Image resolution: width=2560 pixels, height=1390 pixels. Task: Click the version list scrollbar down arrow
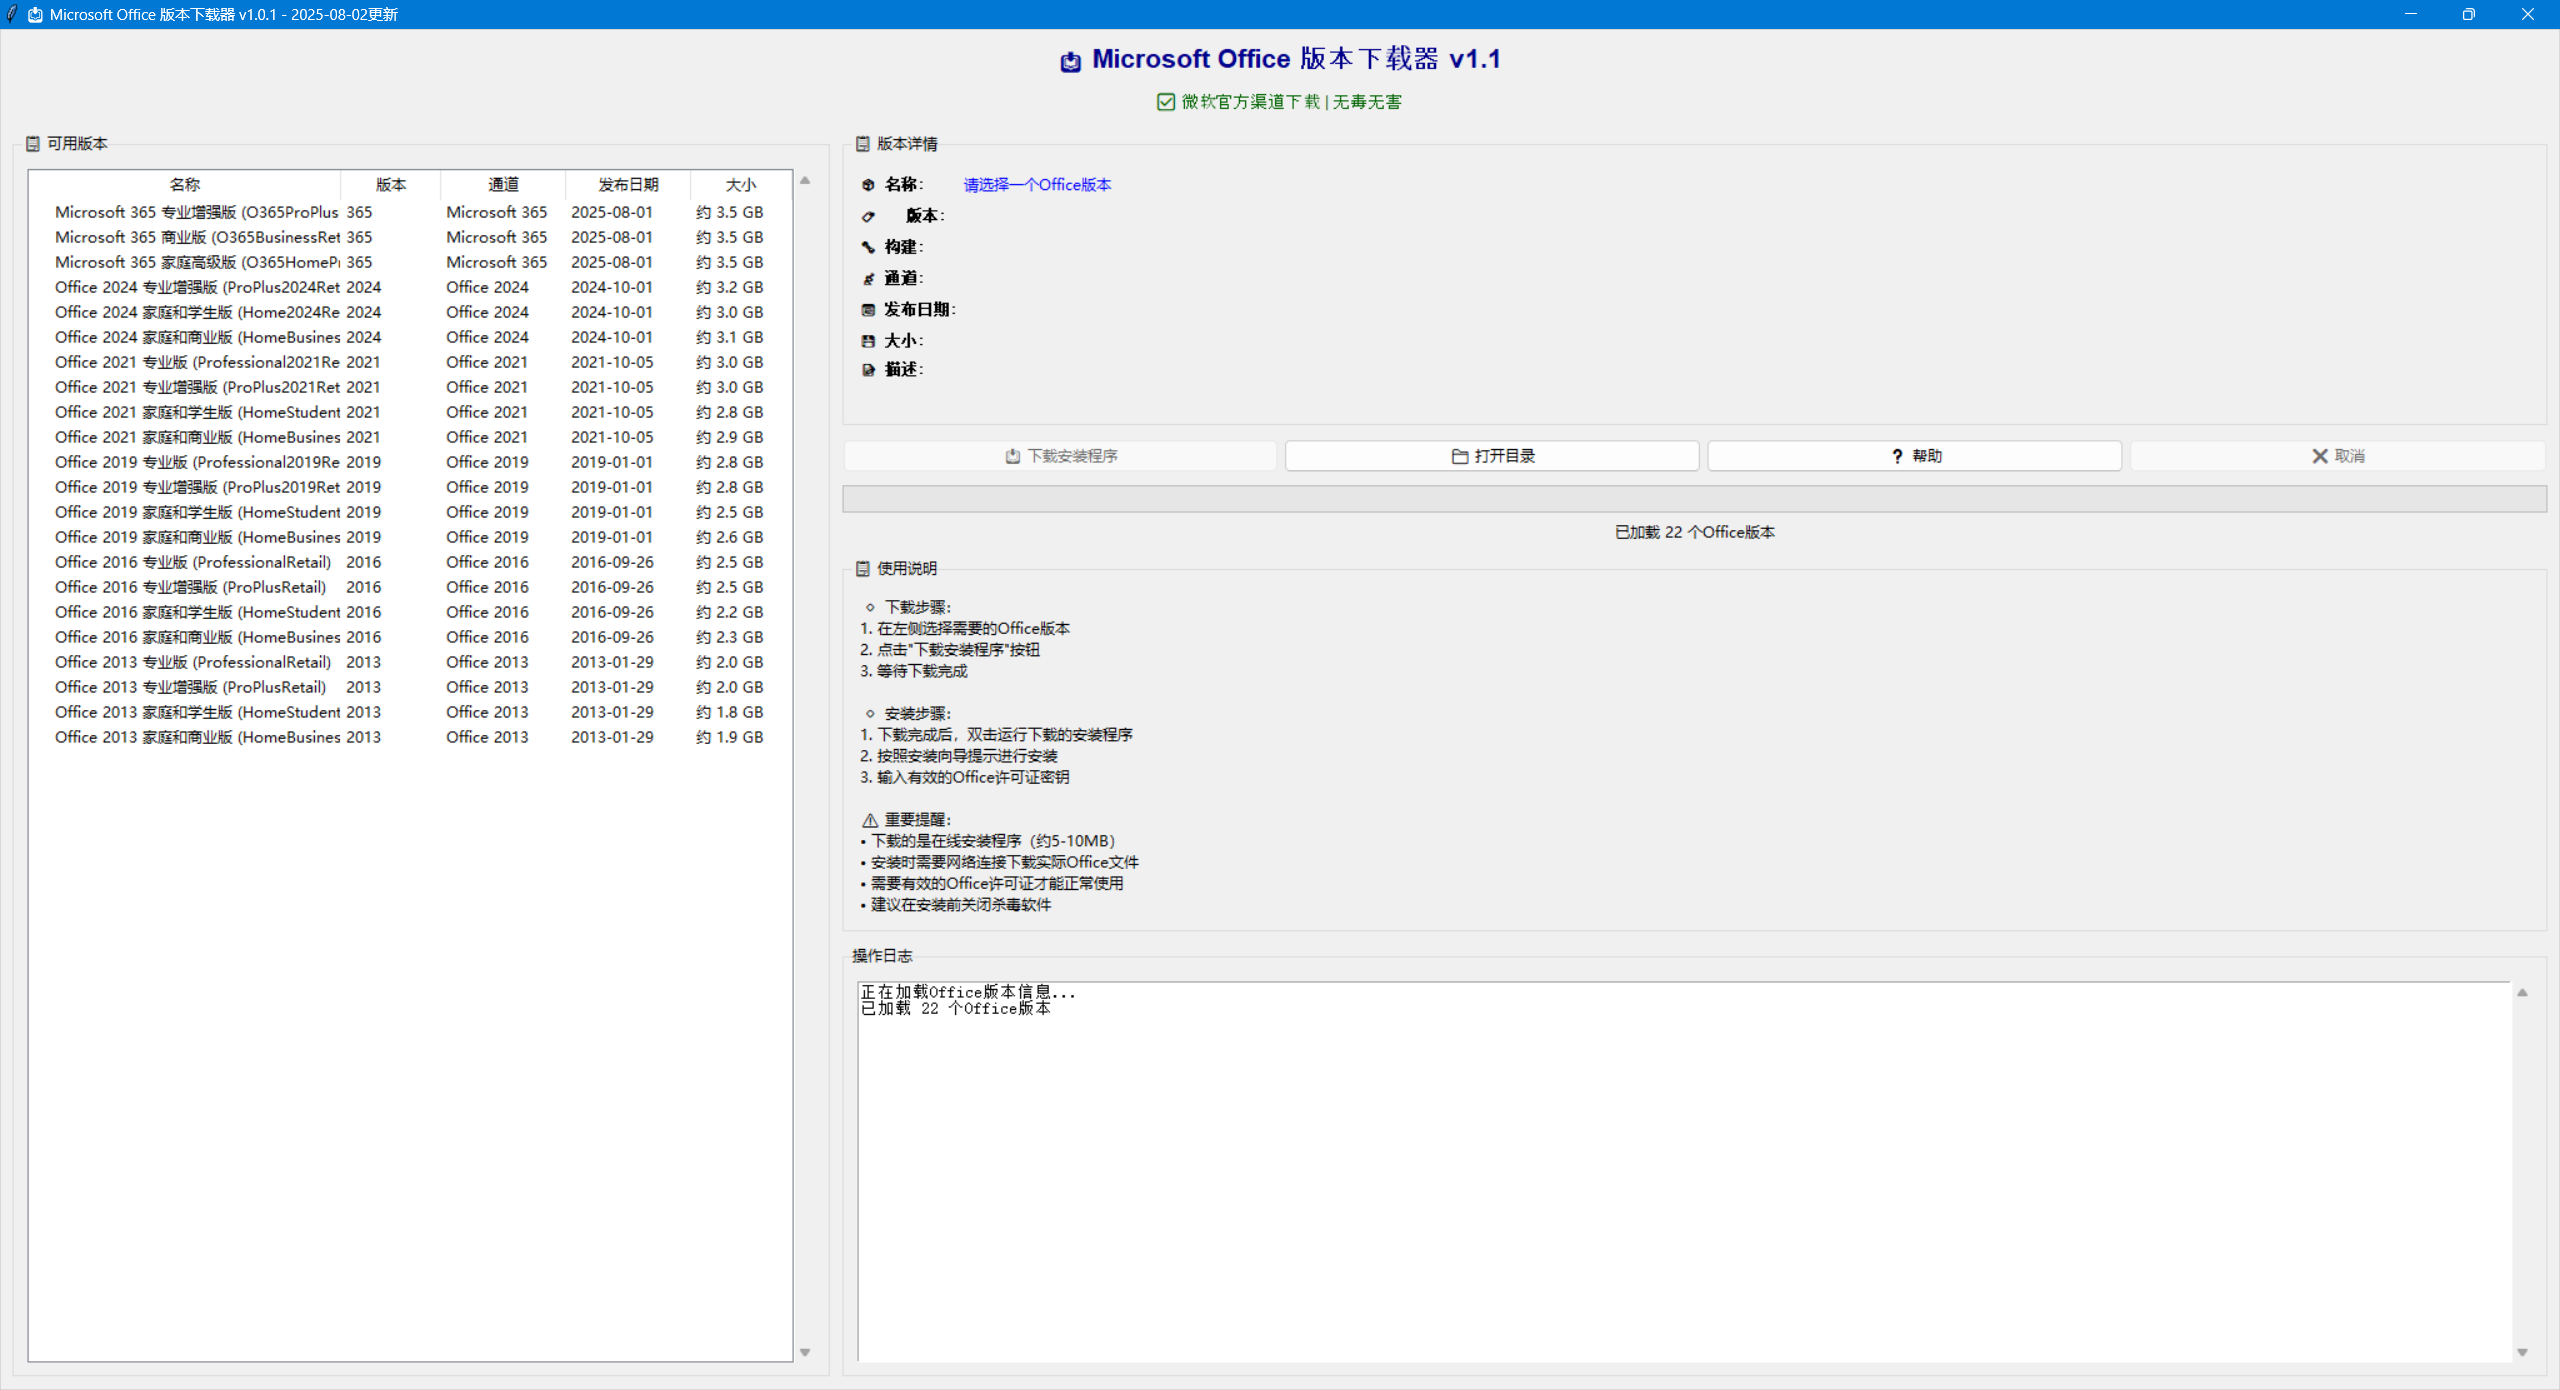(x=805, y=1353)
